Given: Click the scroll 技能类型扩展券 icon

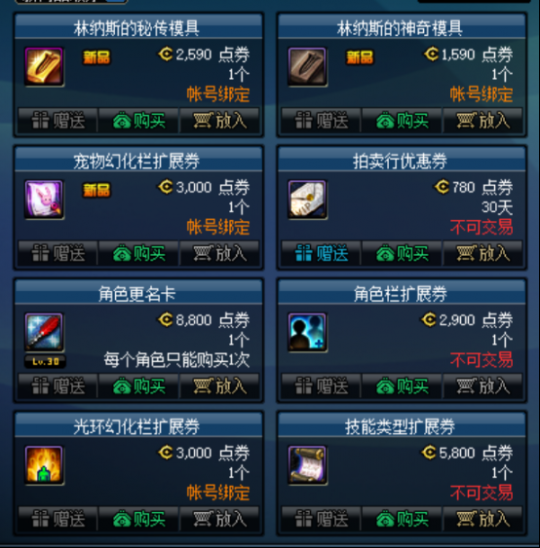Looking at the screenshot, I should coord(307,465).
